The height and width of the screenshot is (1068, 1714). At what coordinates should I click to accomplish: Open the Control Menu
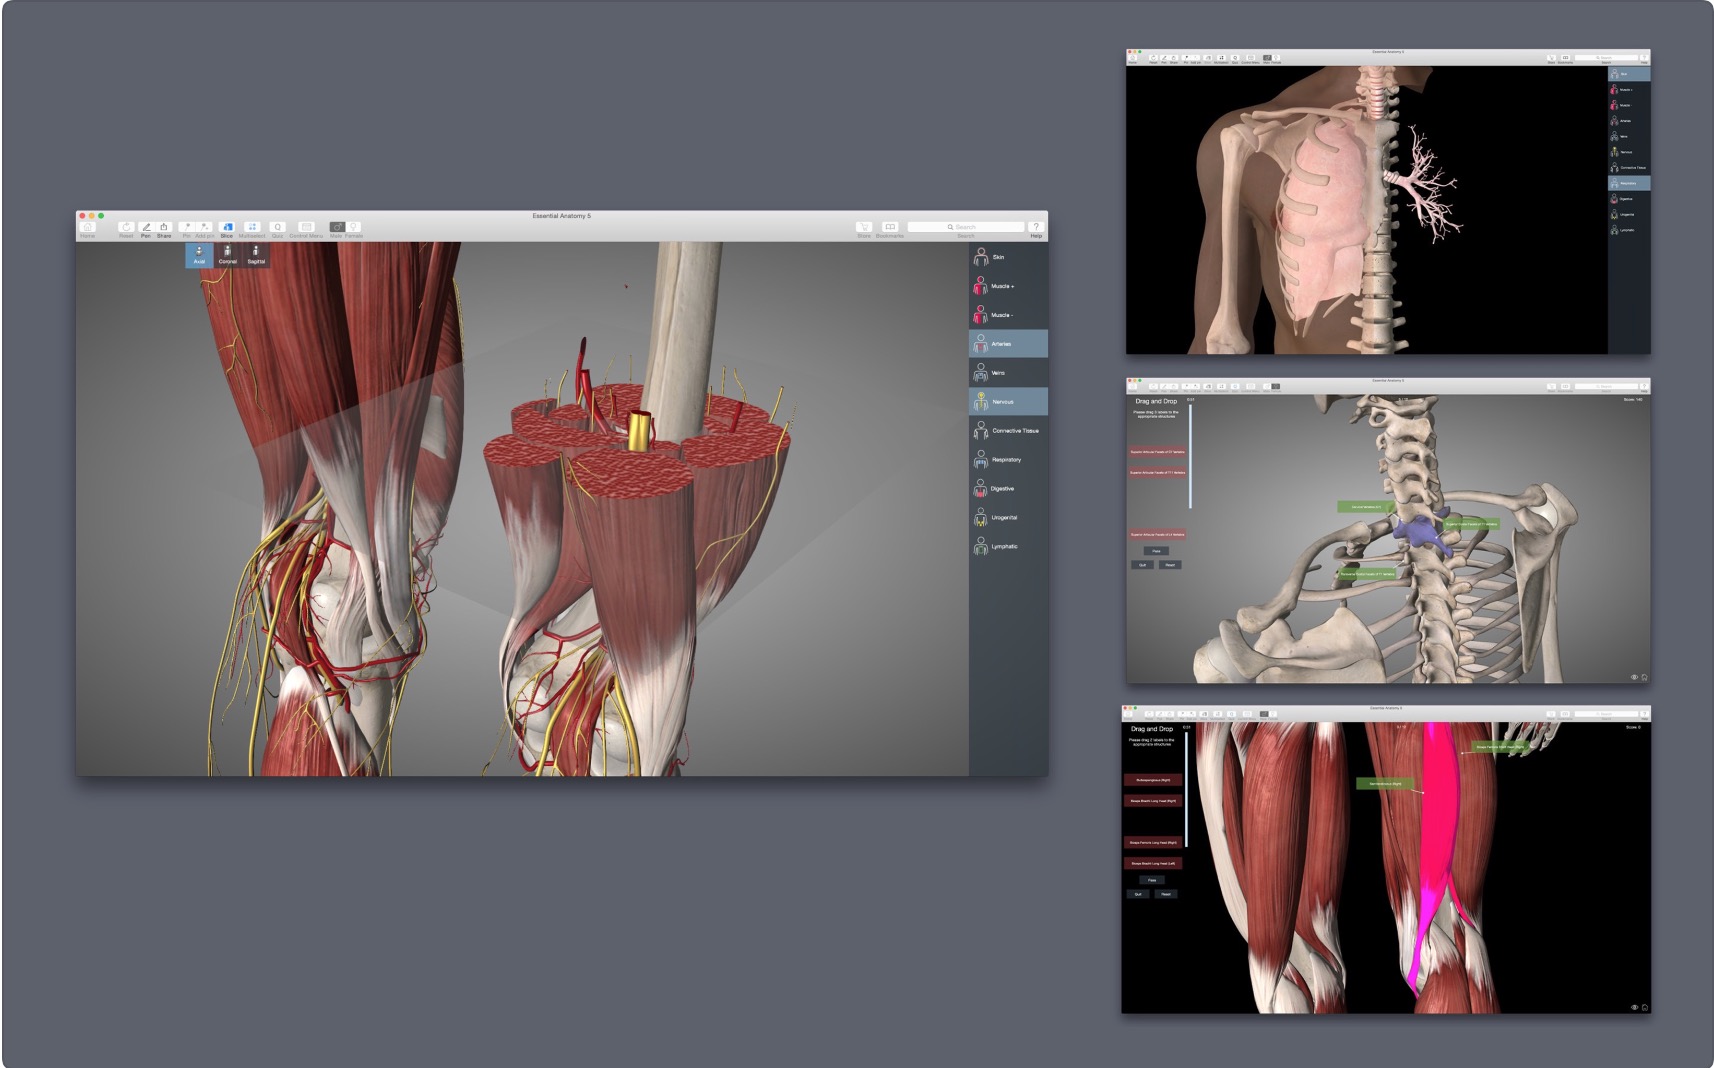tap(306, 228)
